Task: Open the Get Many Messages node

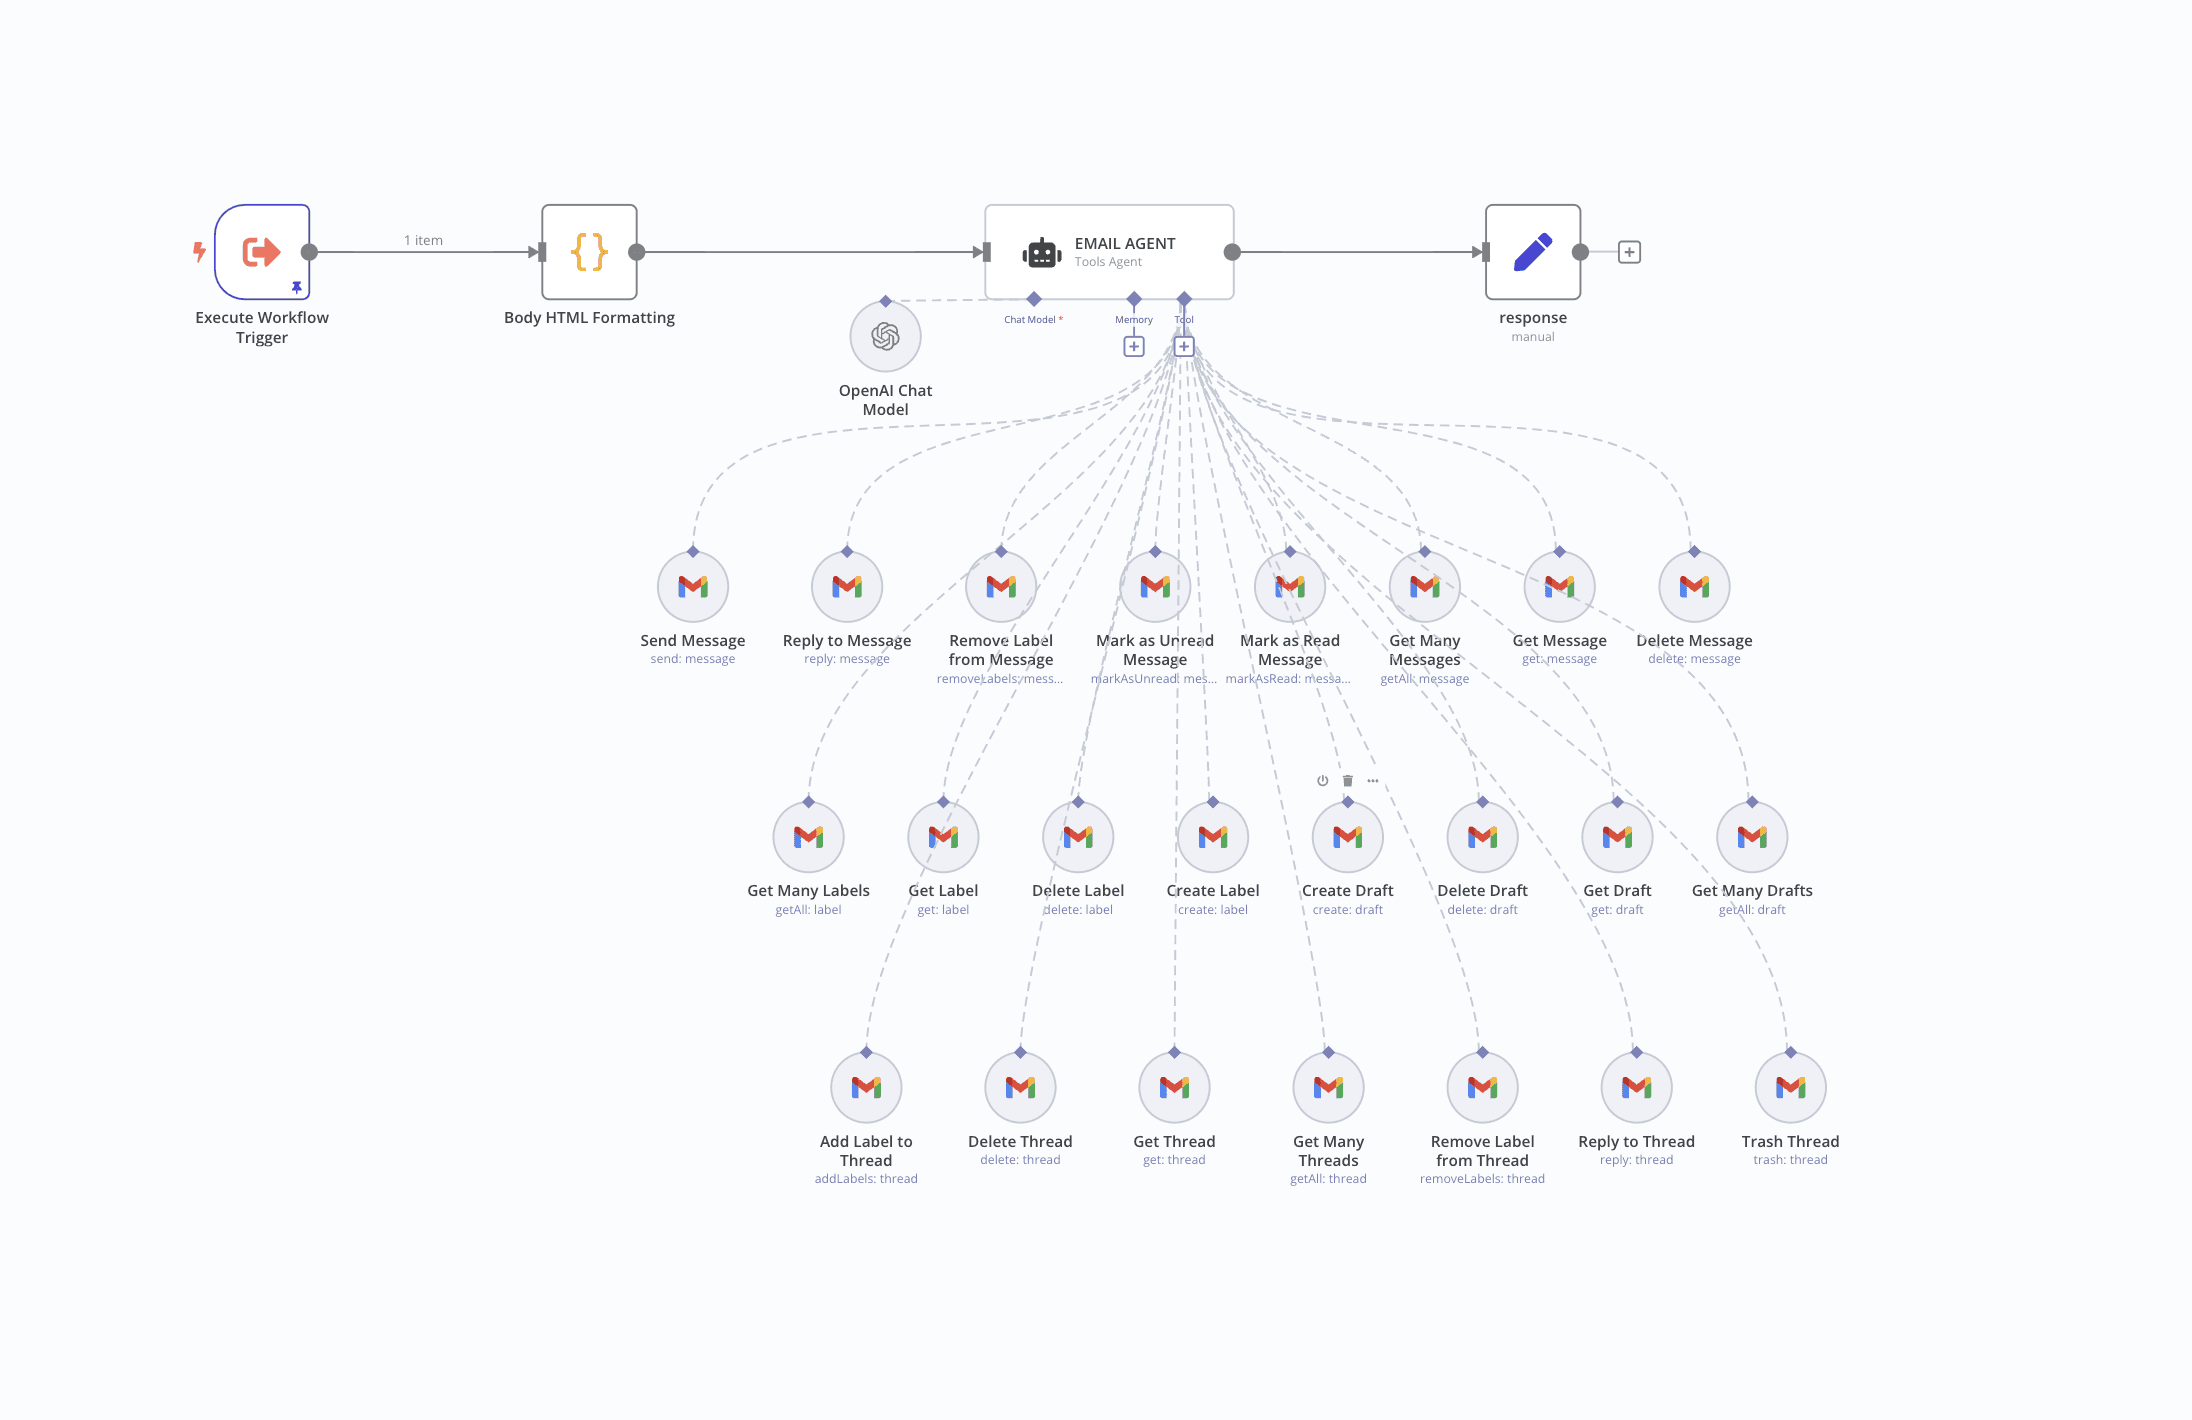Action: pyautogui.click(x=1425, y=586)
